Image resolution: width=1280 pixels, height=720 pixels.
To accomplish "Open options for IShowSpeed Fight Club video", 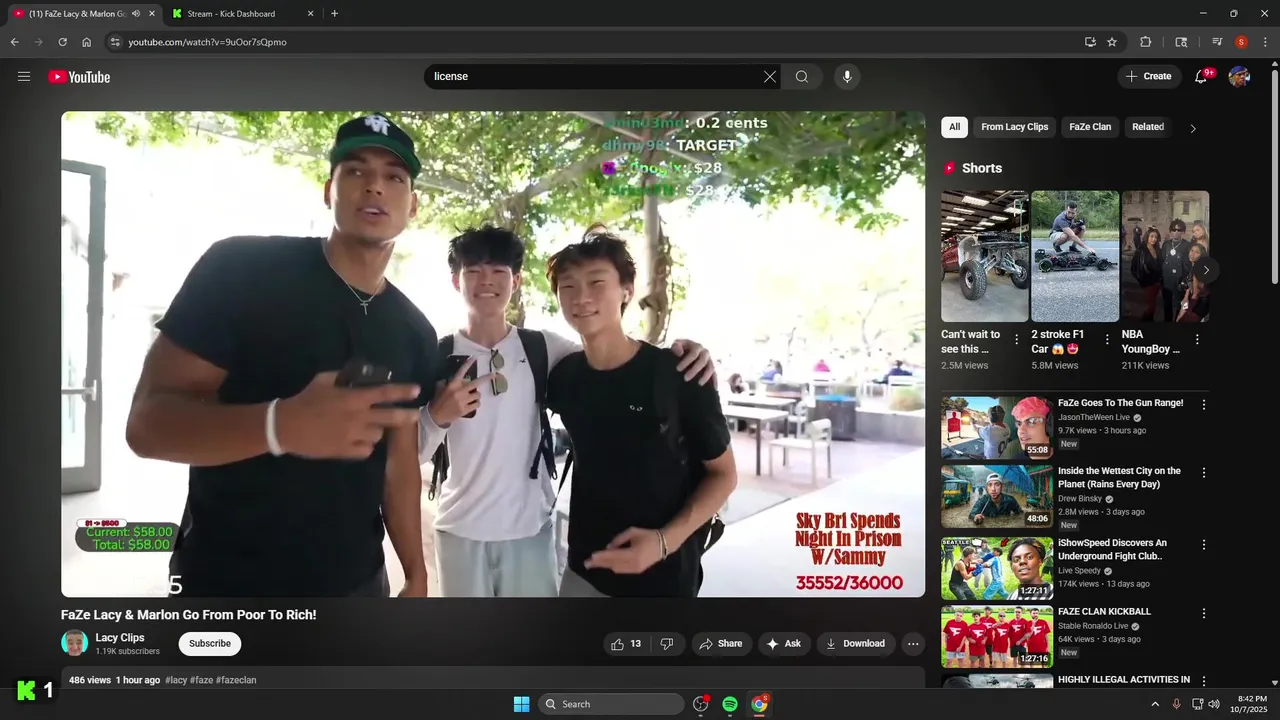I will coord(1204,545).
